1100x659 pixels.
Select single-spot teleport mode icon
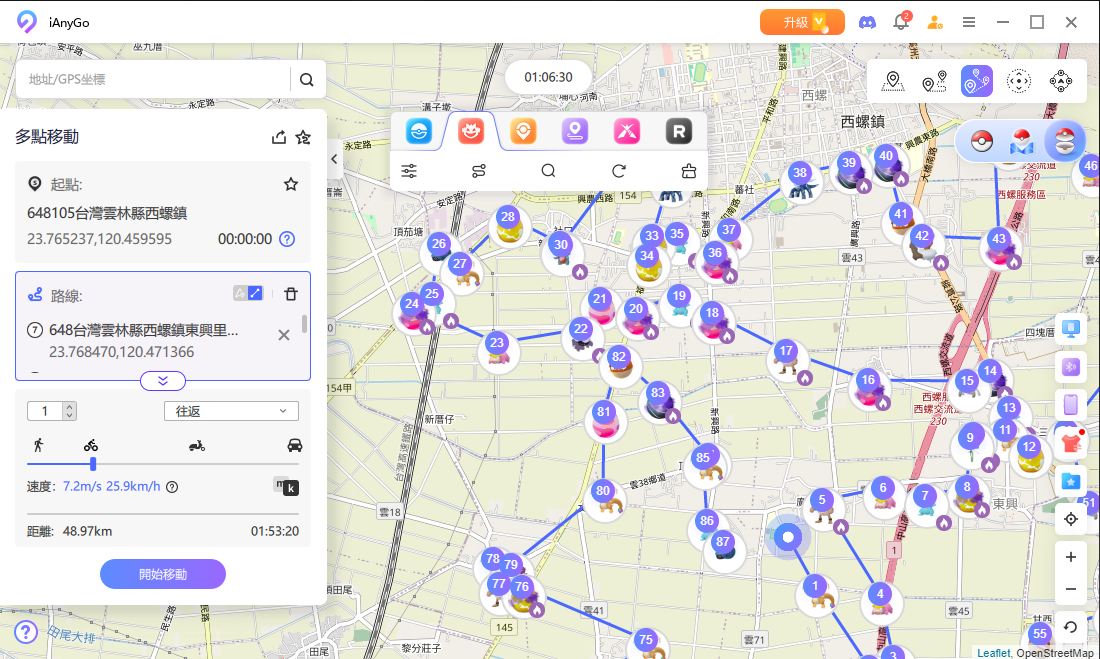coord(892,81)
